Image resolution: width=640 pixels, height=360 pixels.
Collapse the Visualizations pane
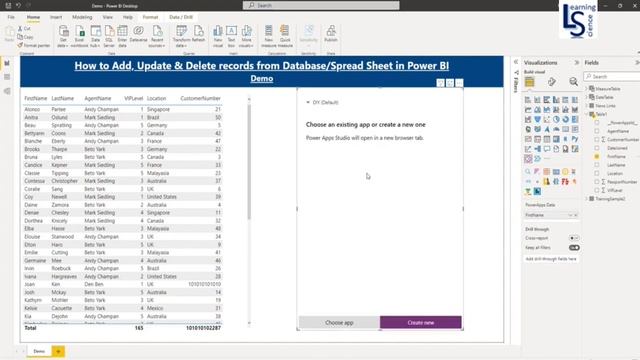pos(577,62)
